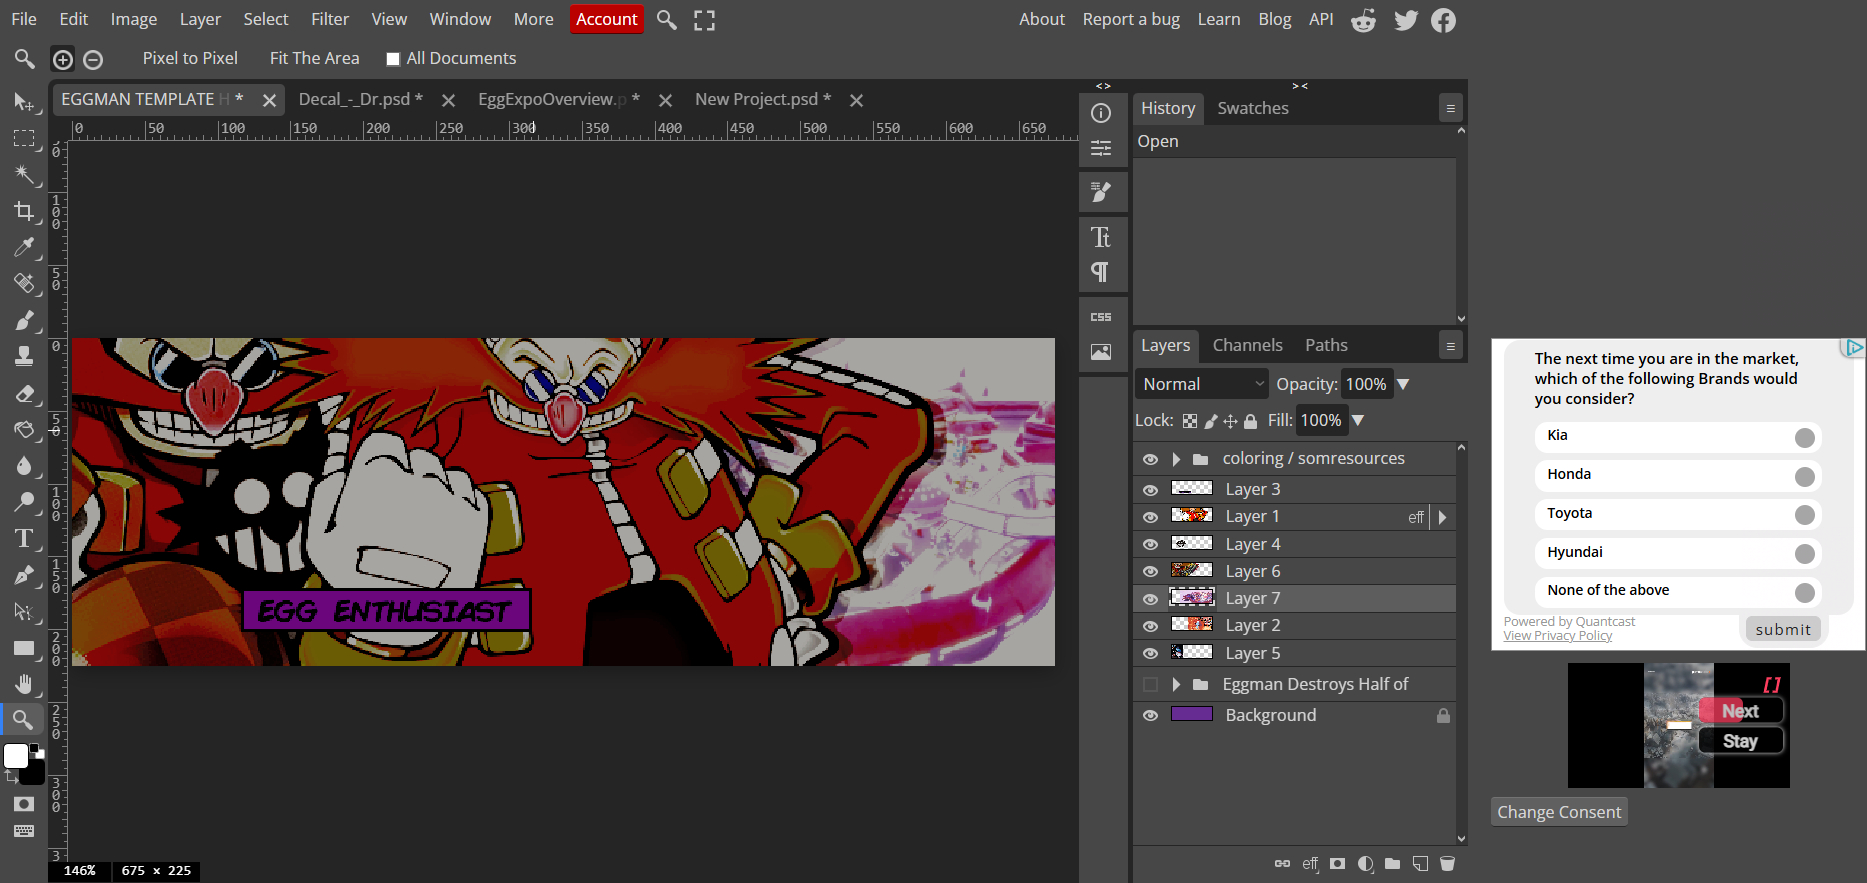Choose the Clone Stamp tool
This screenshot has width=1867, height=883.
[x=24, y=356]
